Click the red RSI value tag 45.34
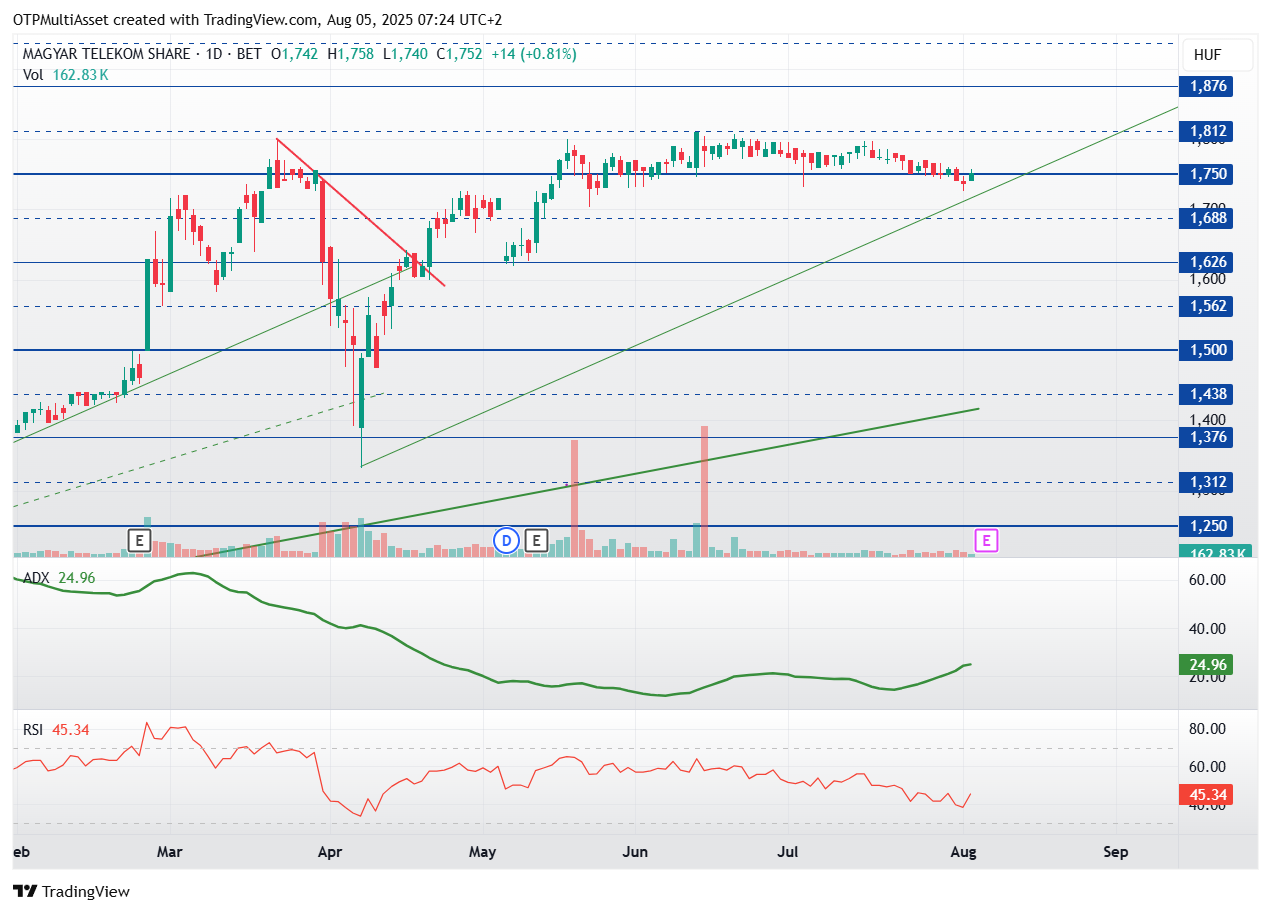Viewport: 1271px width, 913px height. pos(1206,796)
